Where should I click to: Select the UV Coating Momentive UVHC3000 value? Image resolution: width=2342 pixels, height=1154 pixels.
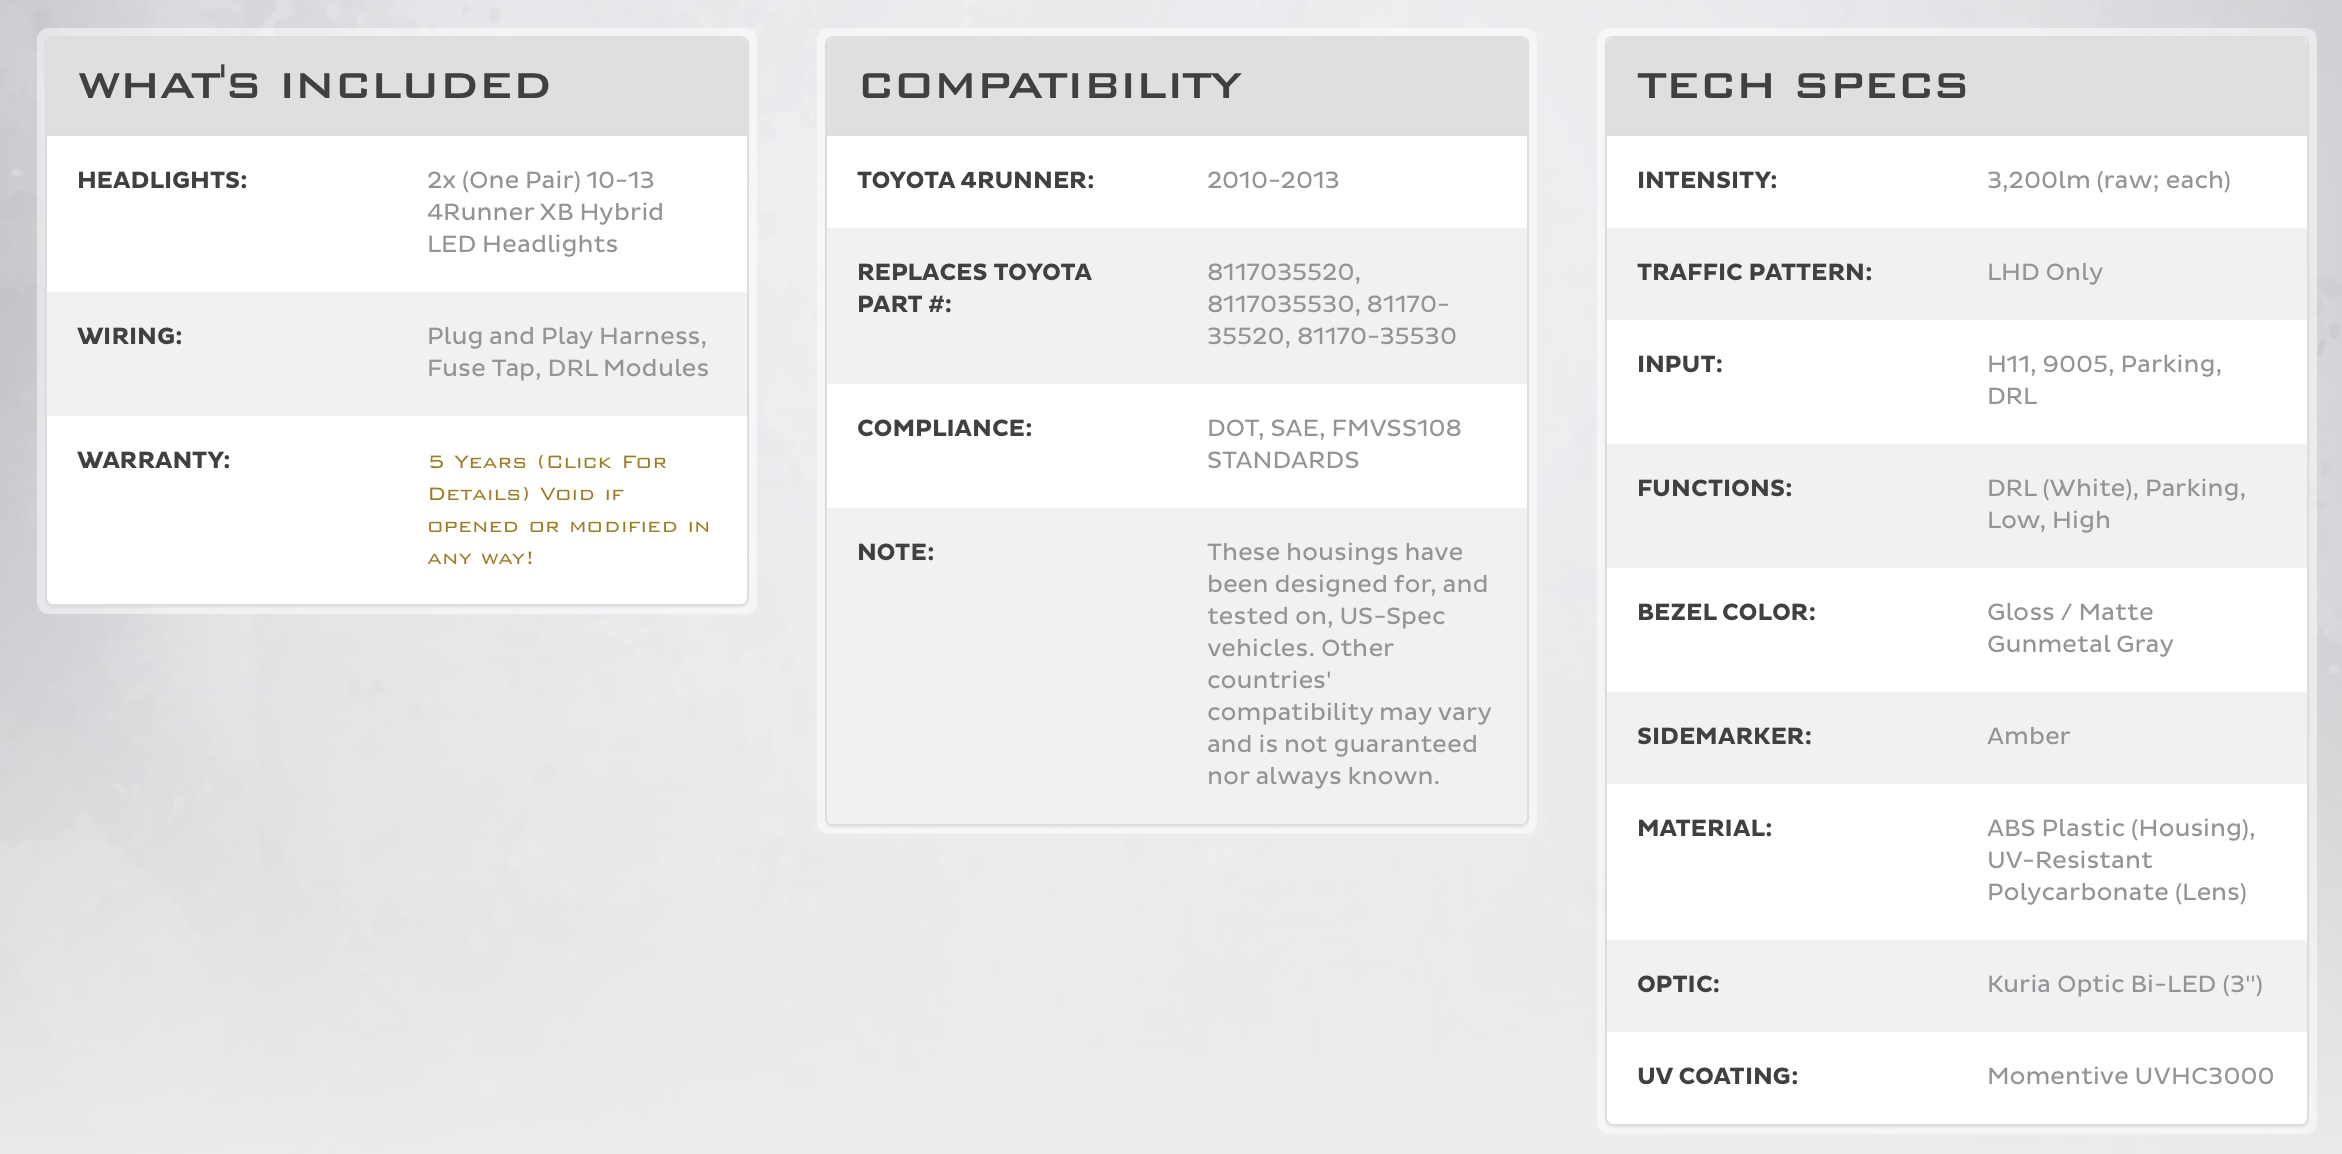point(2130,1076)
